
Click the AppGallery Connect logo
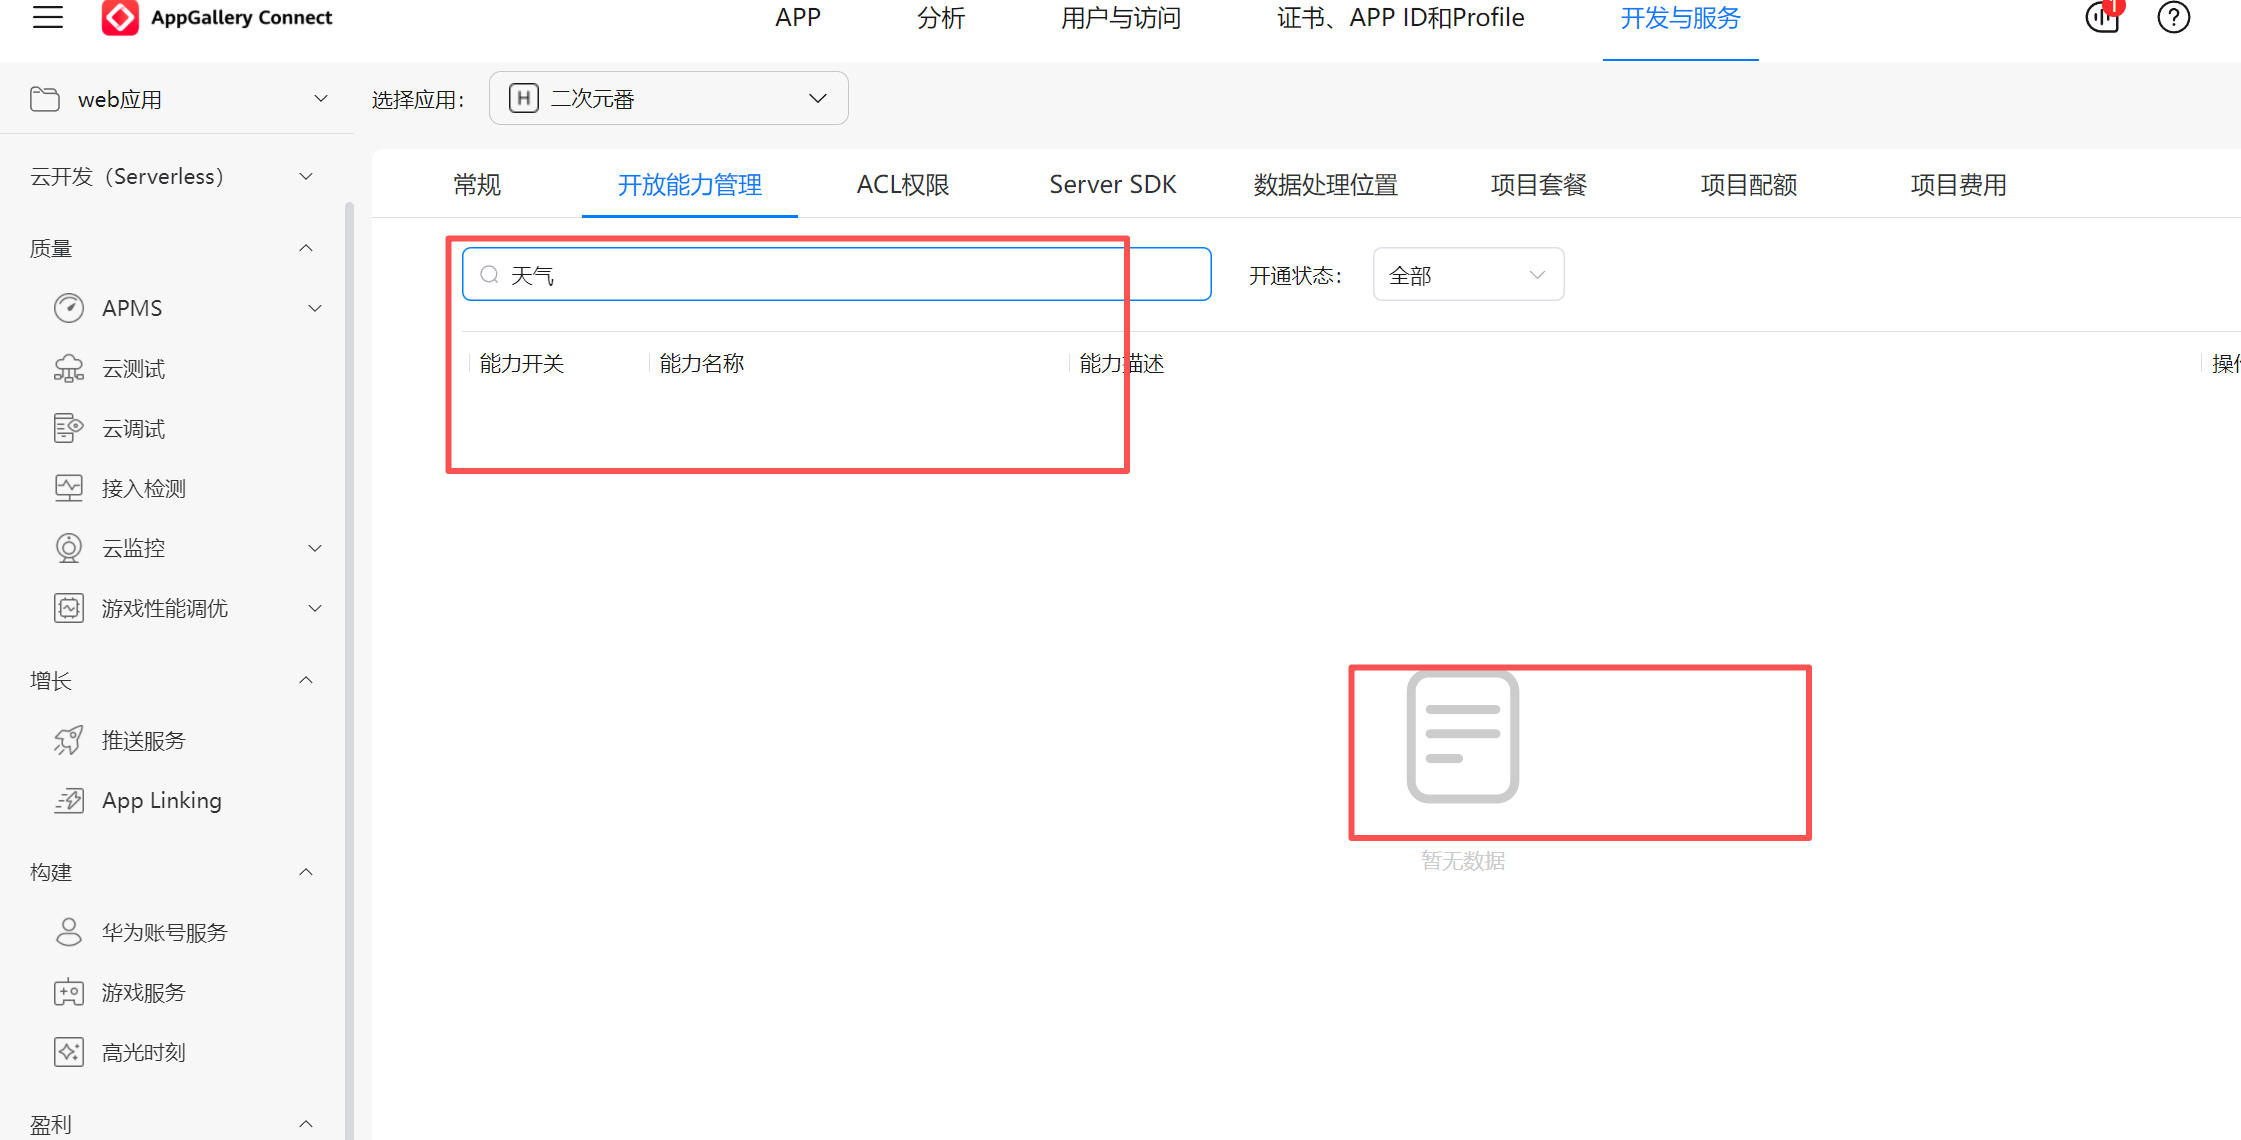point(120,17)
